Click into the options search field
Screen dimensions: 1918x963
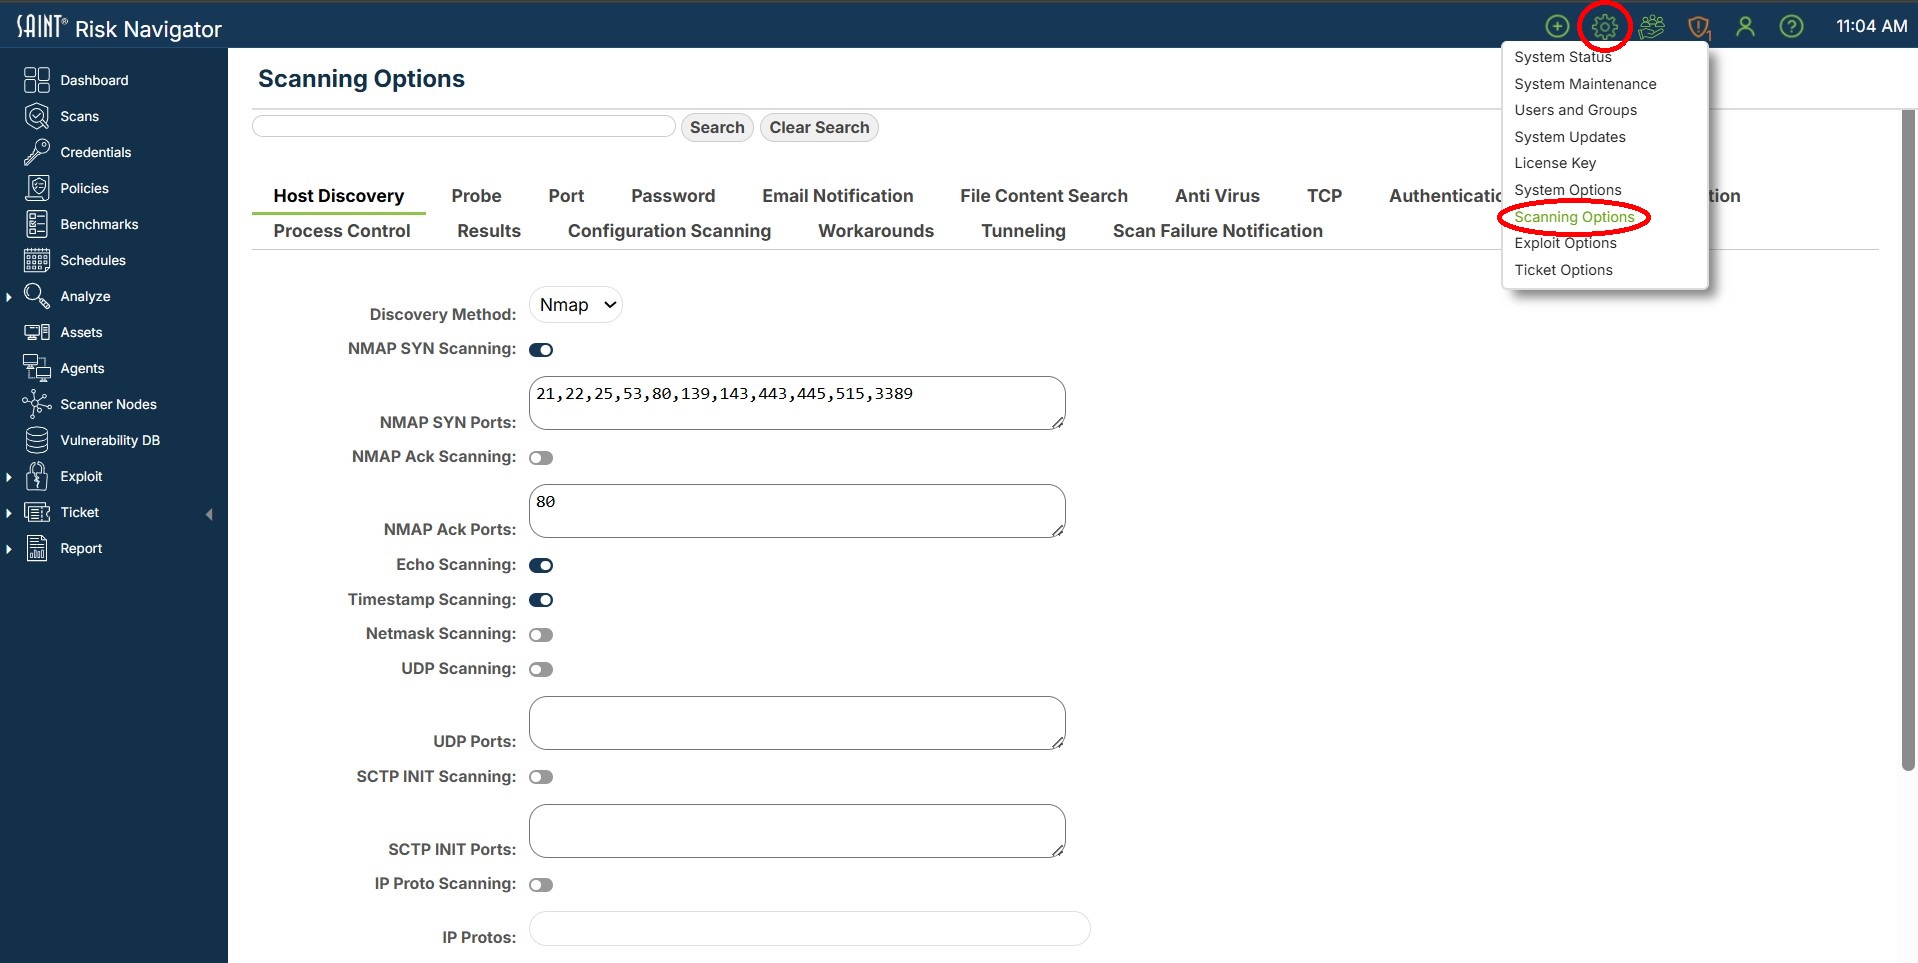point(464,126)
